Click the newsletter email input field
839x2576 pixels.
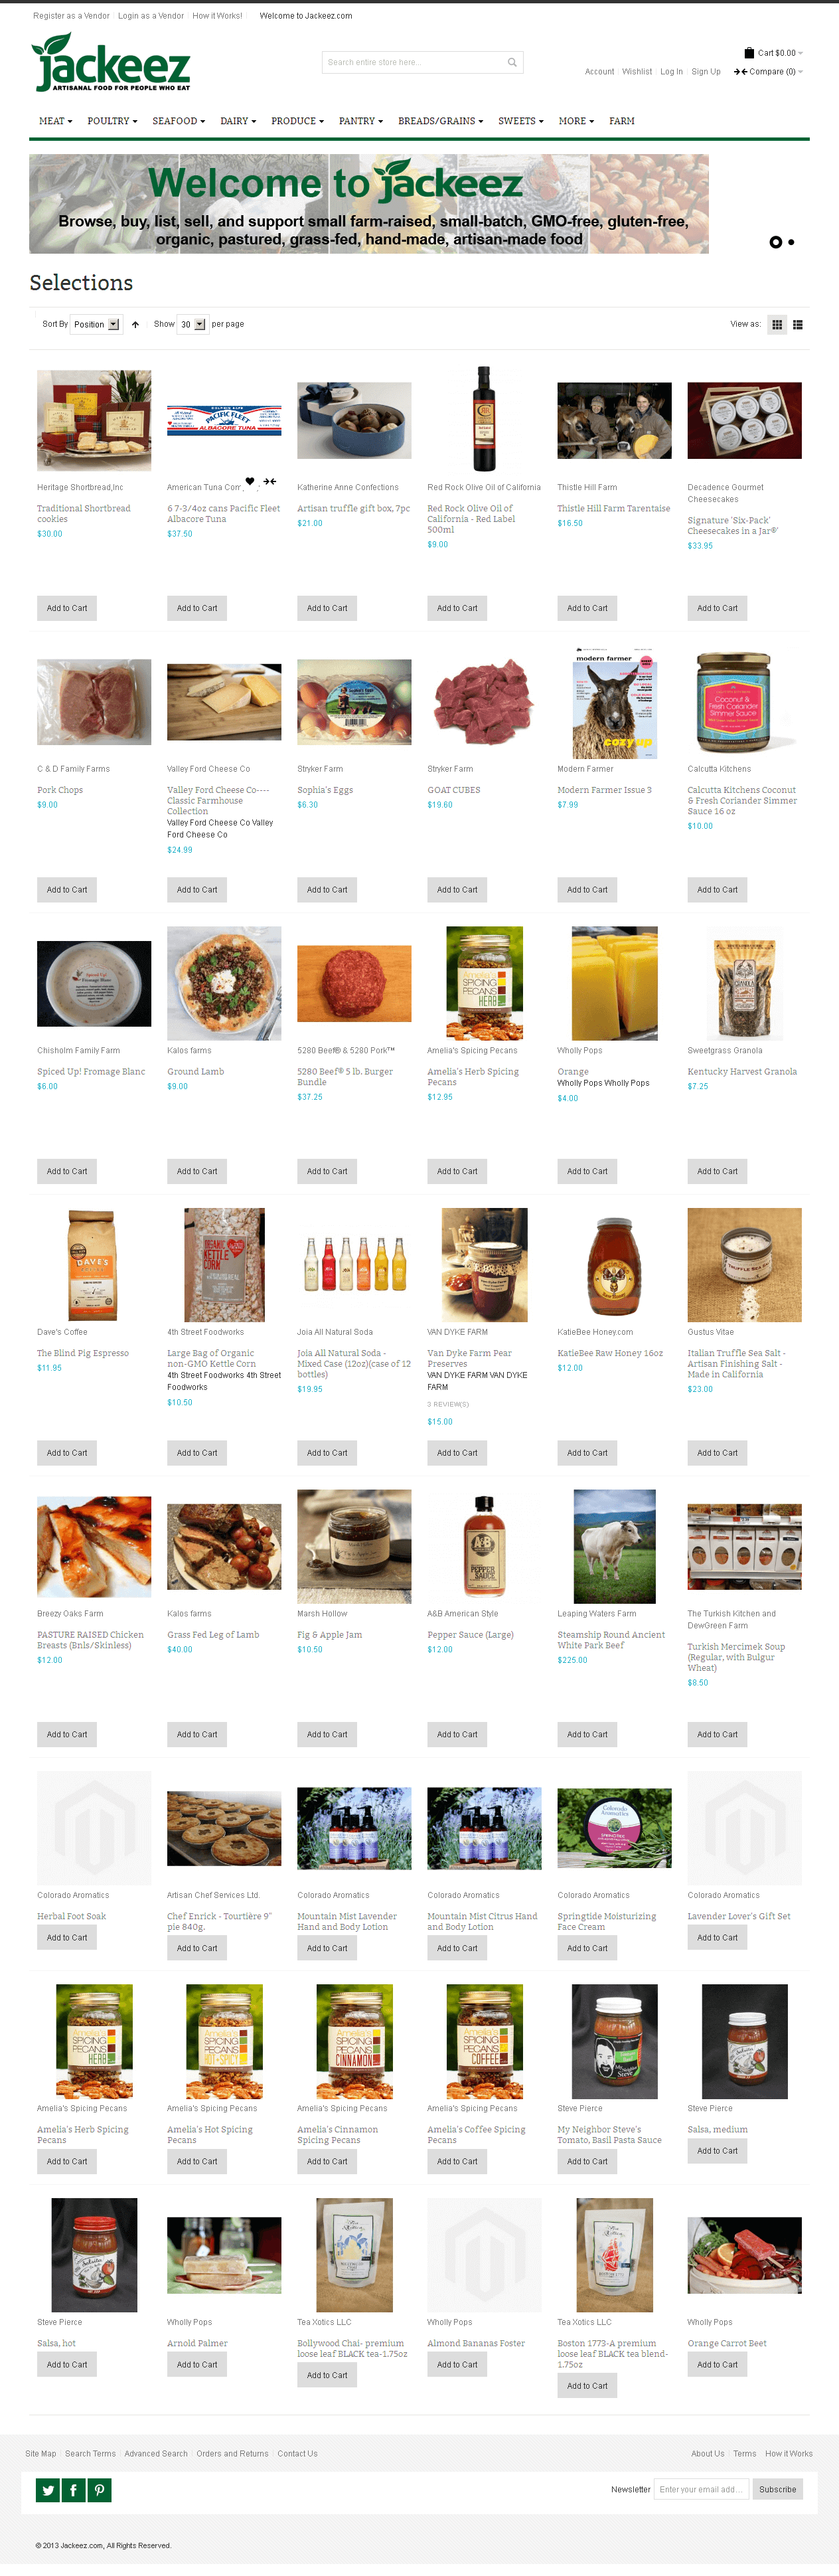click(701, 2490)
